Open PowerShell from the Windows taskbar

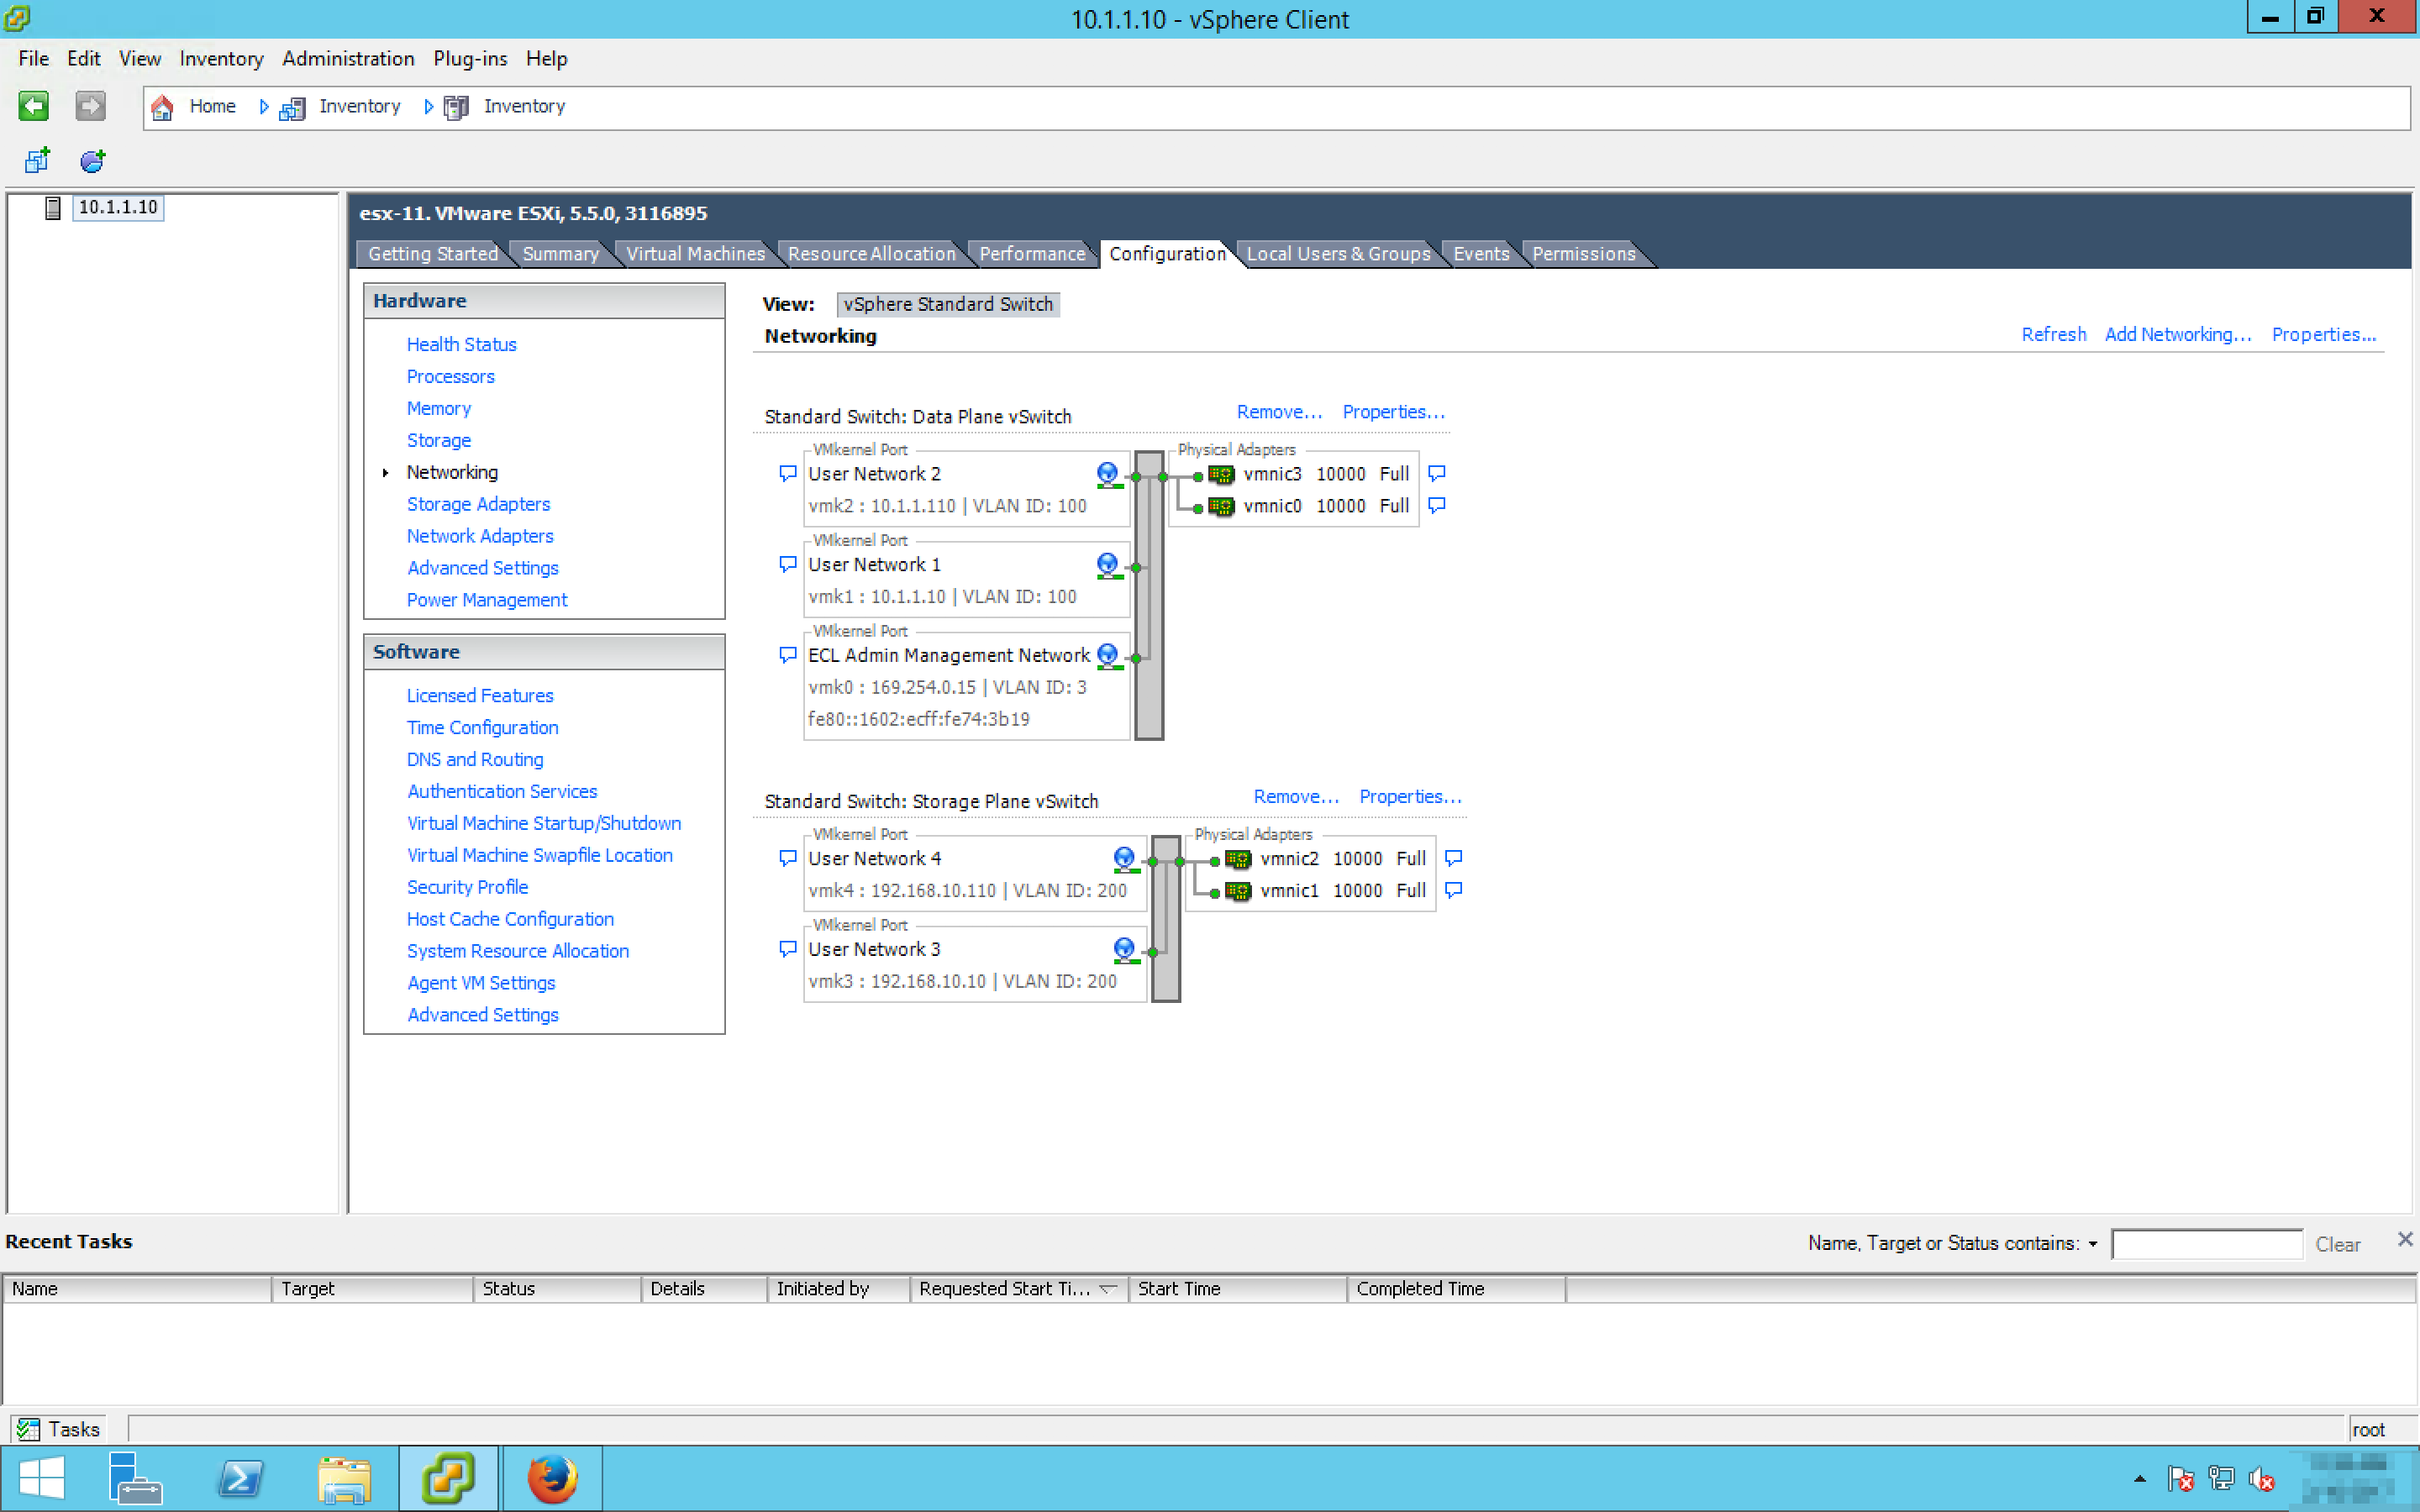[240, 1478]
